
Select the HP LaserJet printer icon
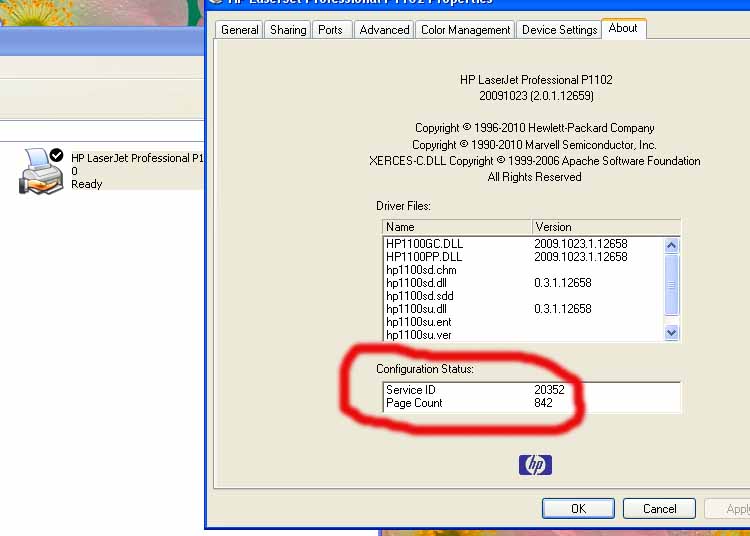tap(41, 171)
